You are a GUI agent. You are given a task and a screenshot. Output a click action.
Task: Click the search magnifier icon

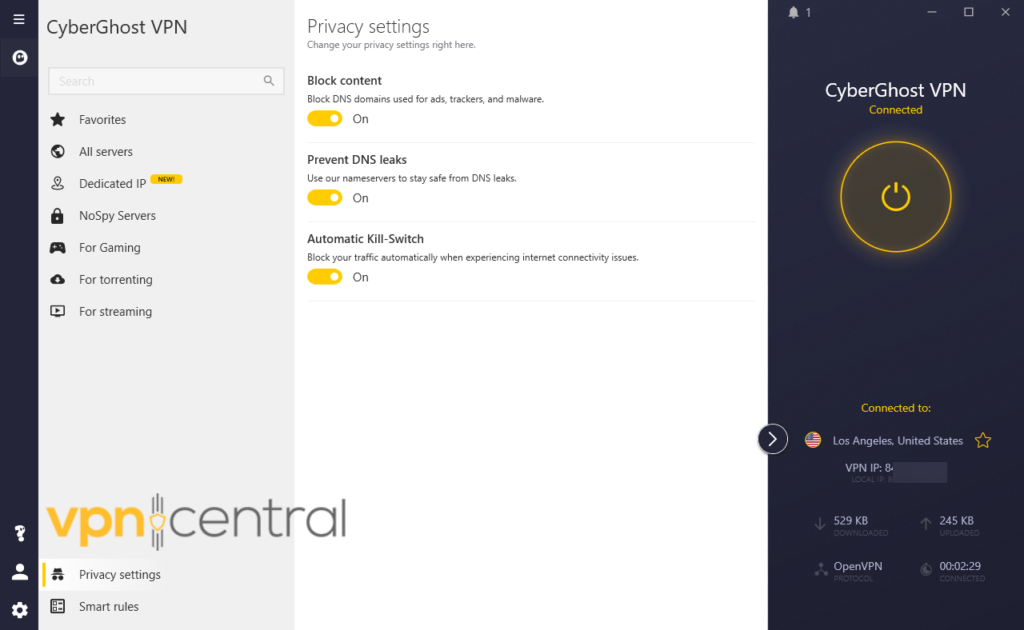[x=269, y=81]
